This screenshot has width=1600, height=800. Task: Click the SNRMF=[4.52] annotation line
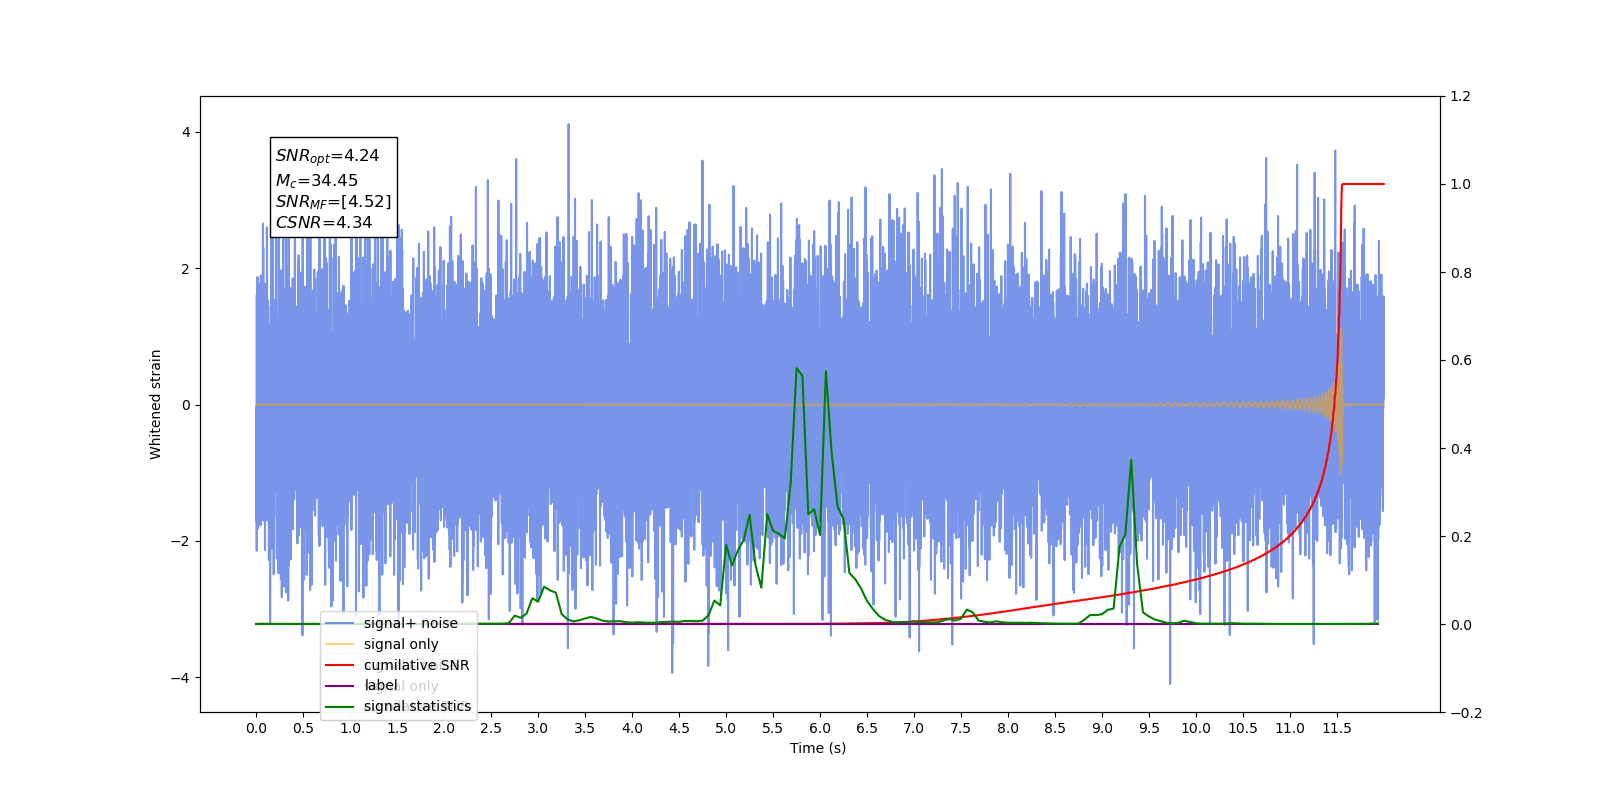click(x=334, y=202)
